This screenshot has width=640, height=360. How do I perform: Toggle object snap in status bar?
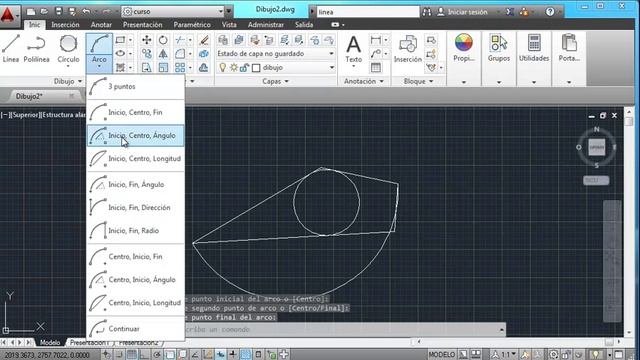pos(170,354)
